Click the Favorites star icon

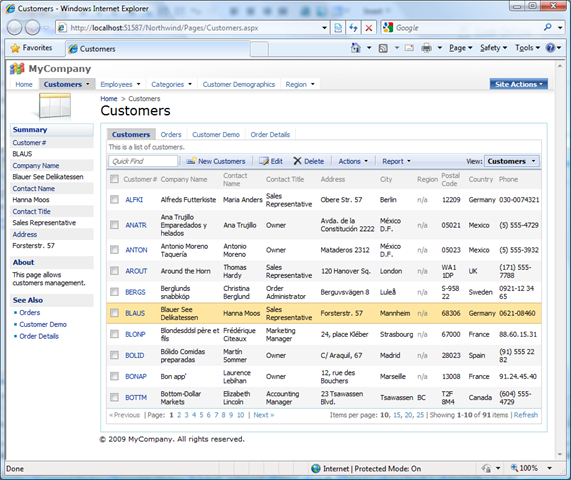15,48
